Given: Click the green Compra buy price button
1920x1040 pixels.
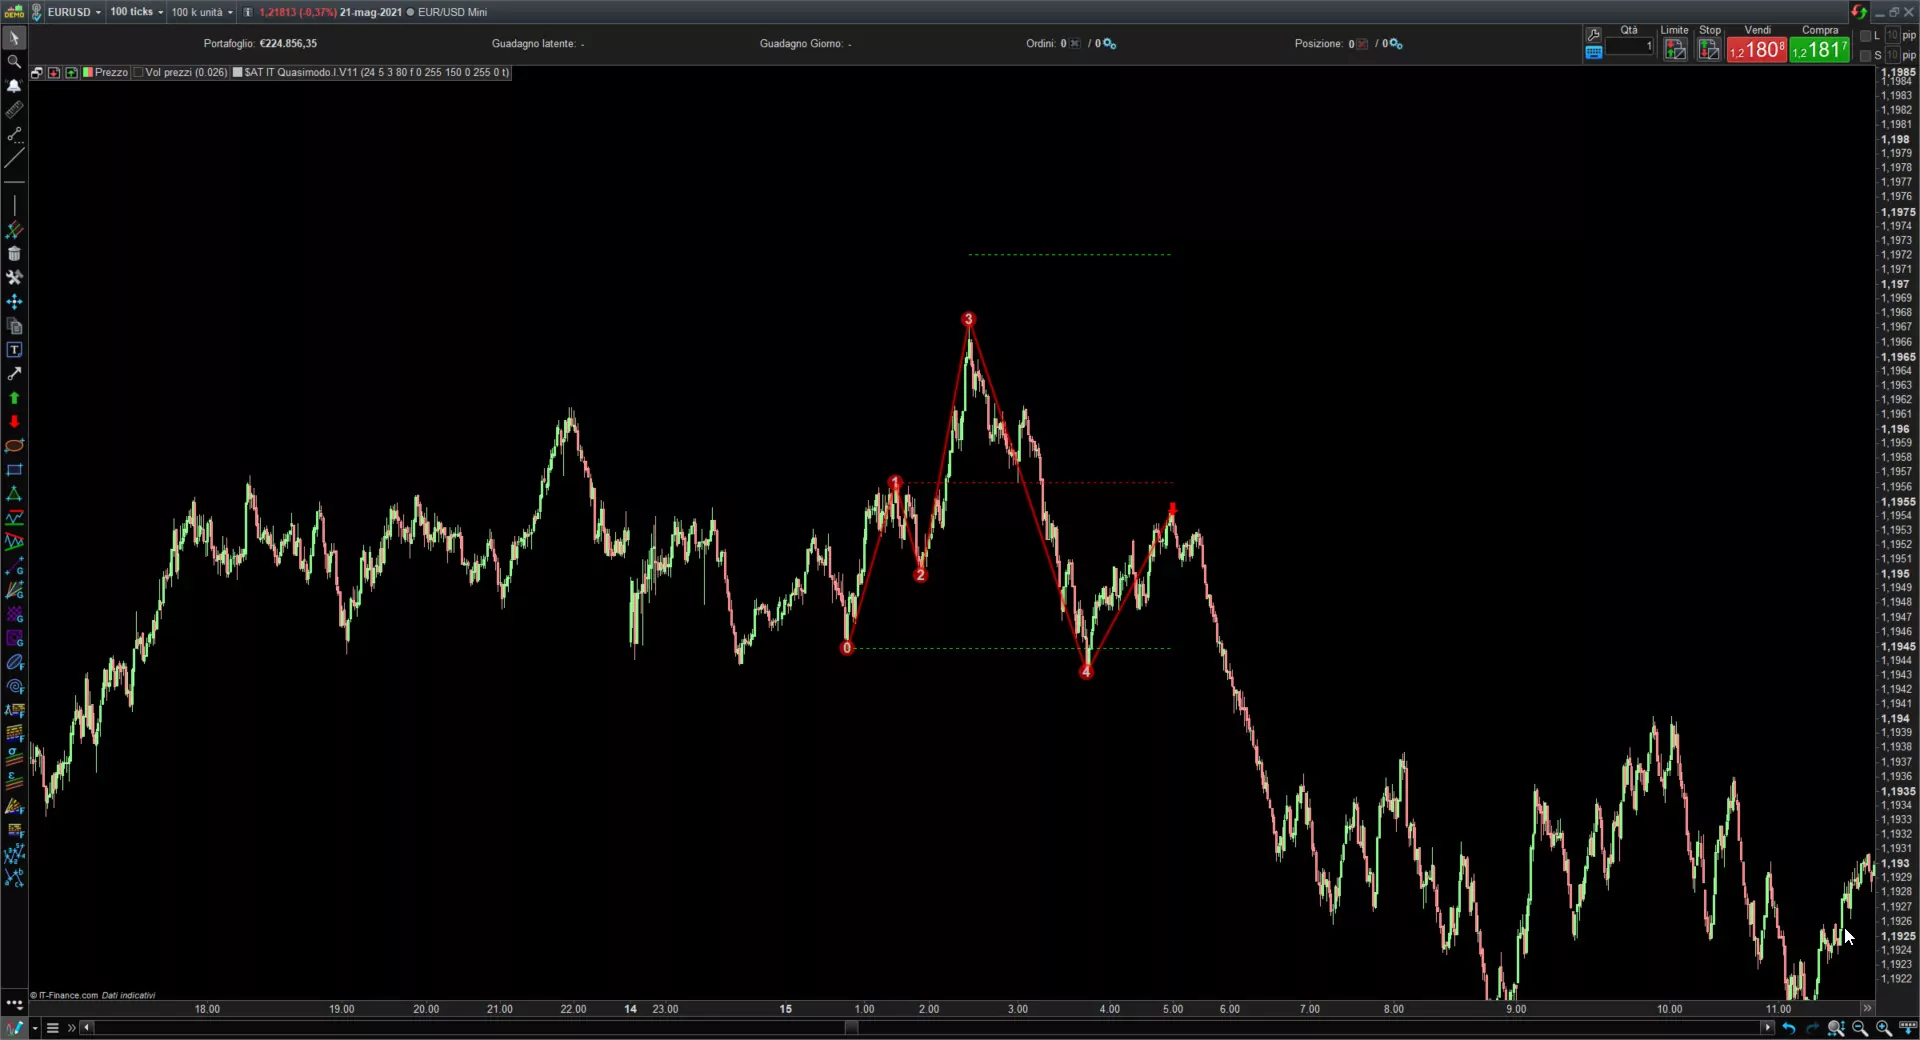Looking at the screenshot, I should coord(1820,50).
